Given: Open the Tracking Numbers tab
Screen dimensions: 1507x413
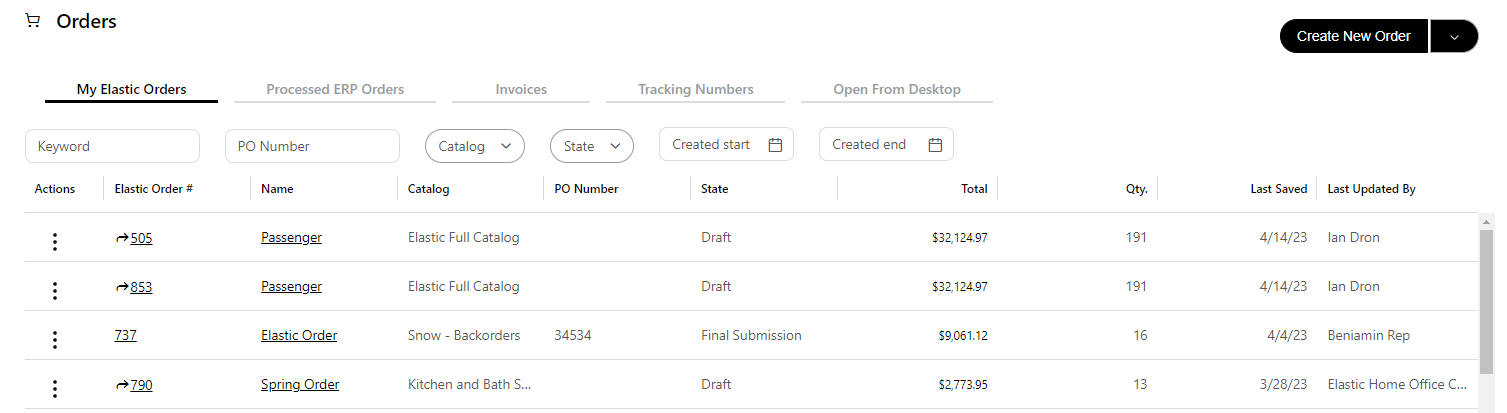Looking at the screenshot, I should (695, 90).
